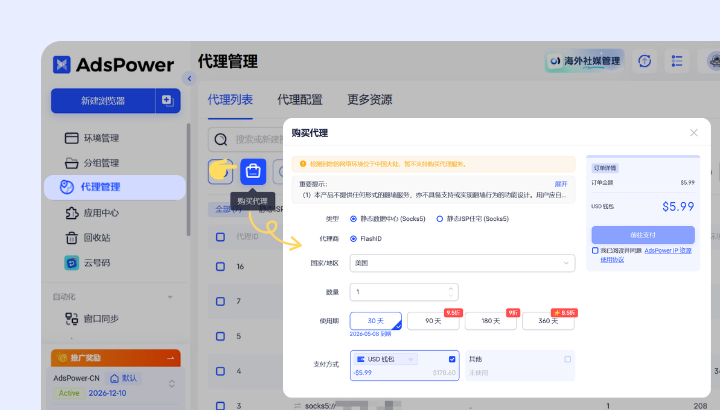Close the 购买代理 dialog
The width and height of the screenshot is (720, 410).
pos(694,133)
